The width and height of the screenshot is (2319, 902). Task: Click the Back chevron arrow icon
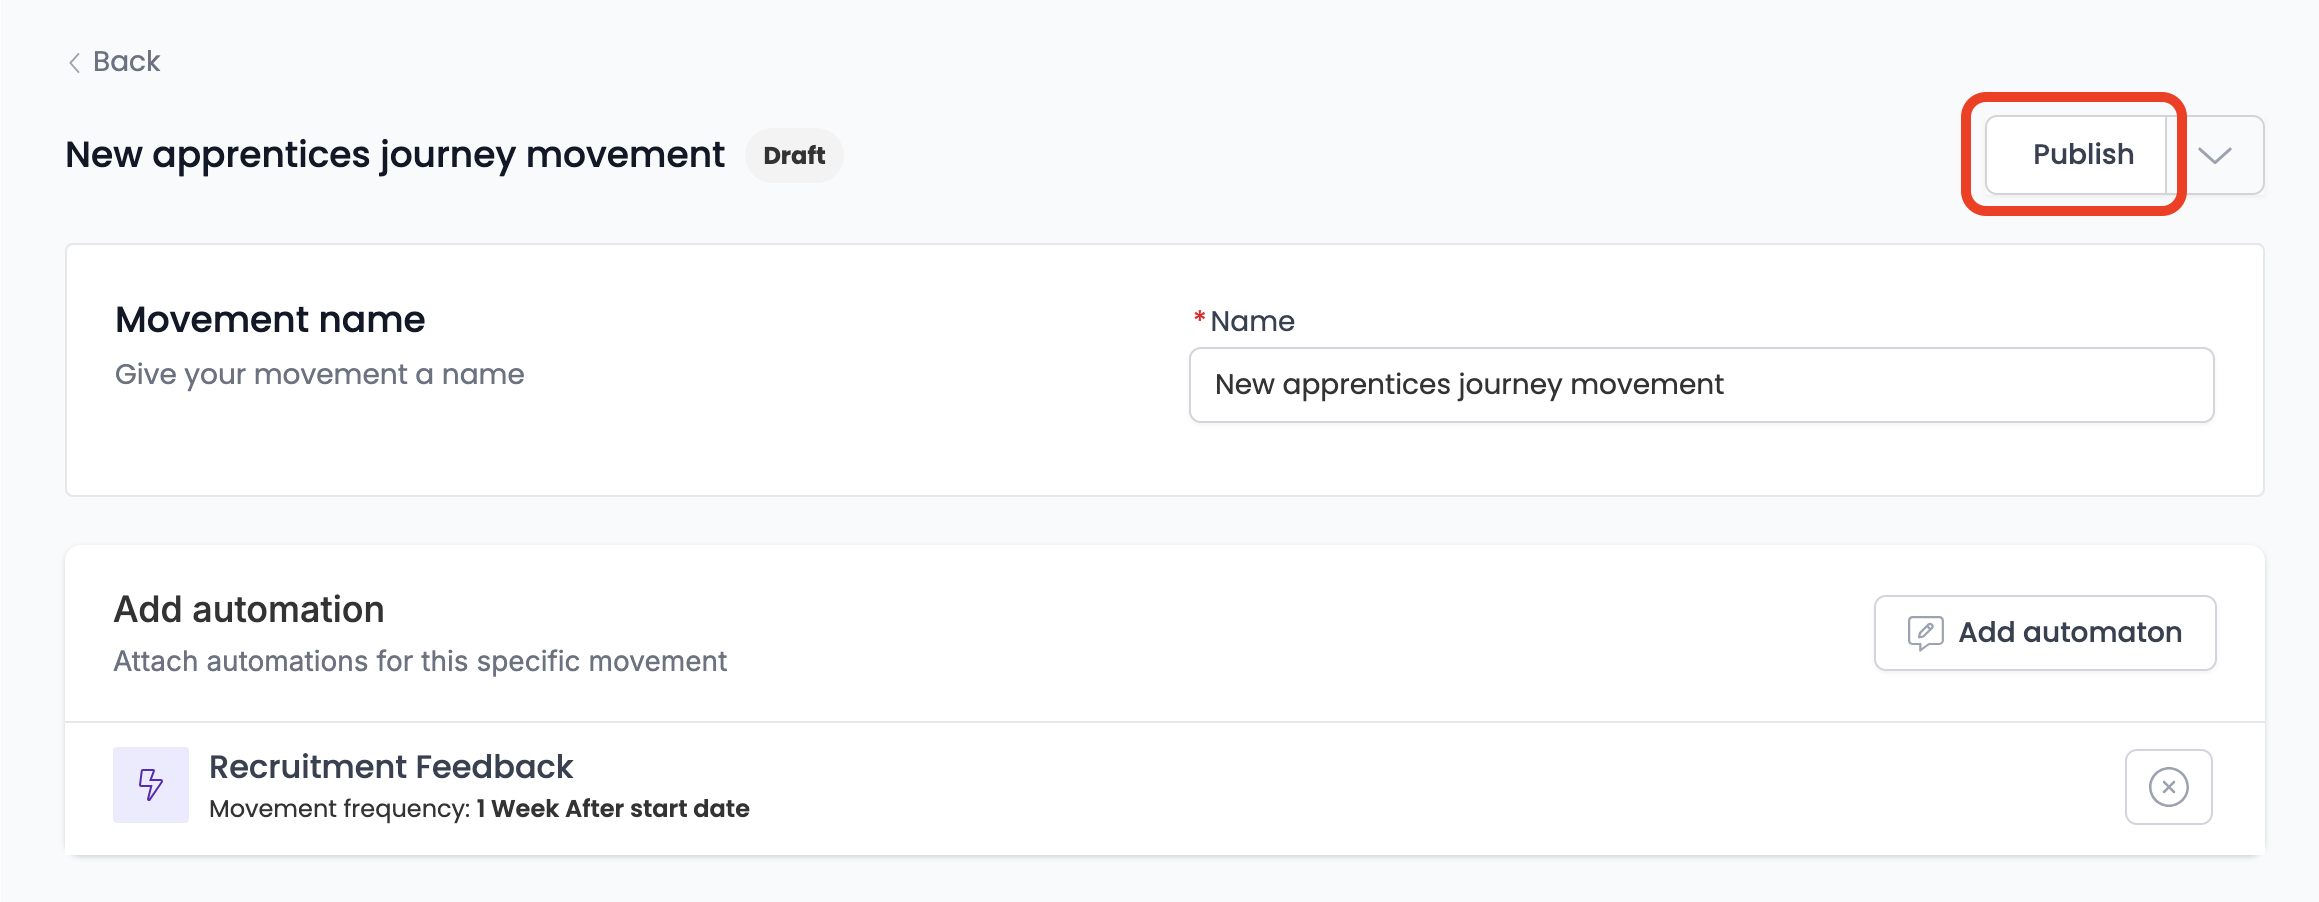[74, 63]
